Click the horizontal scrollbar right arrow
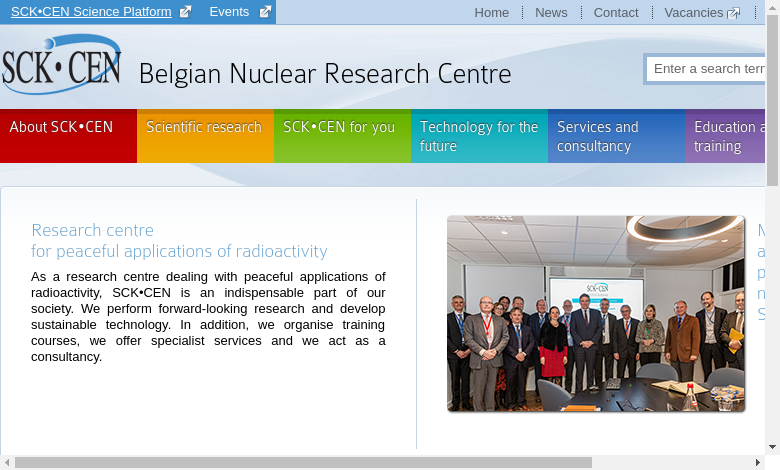Screen dimensions: 780x470 (758, 463)
